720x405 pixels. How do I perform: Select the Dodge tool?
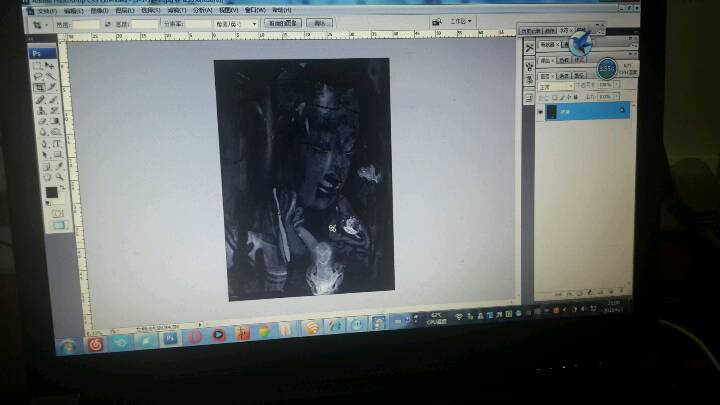tap(56, 132)
